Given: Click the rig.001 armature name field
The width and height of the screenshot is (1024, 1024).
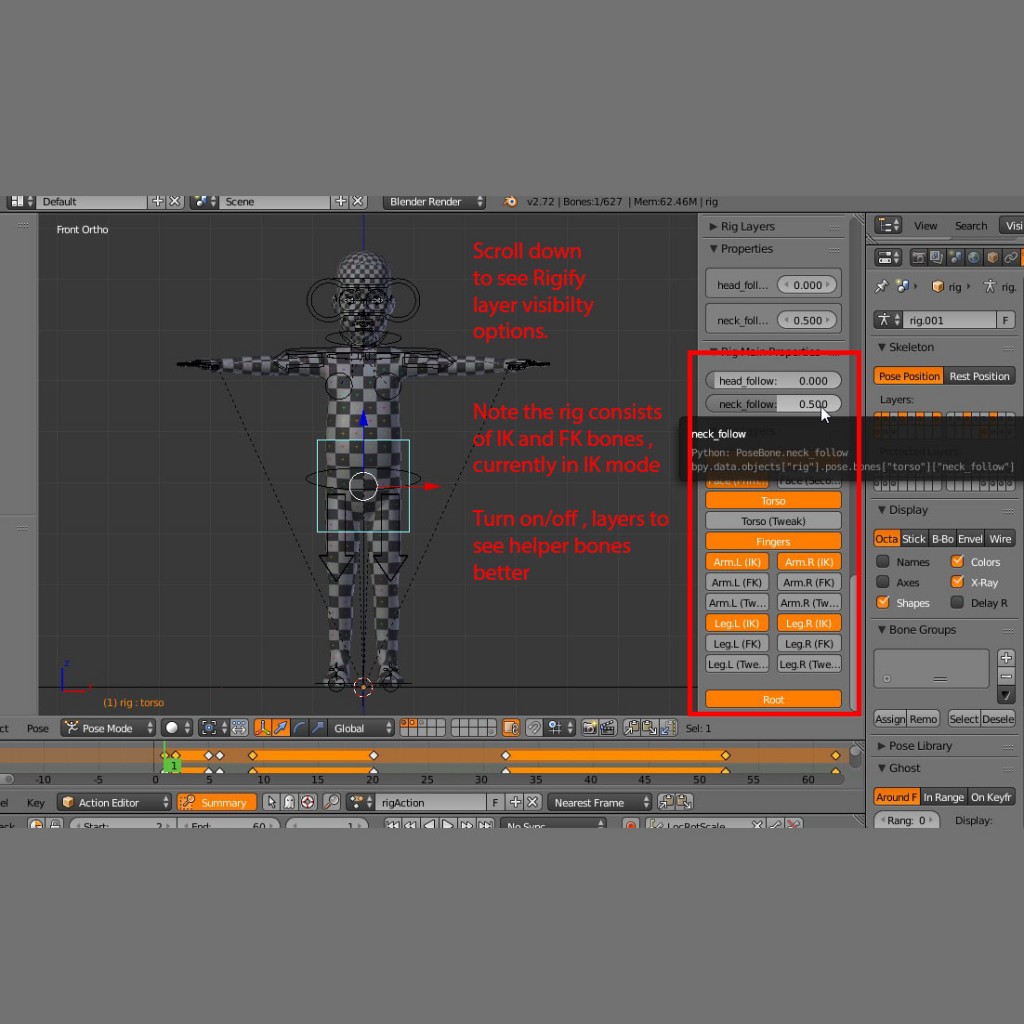Looking at the screenshot, I should point(950,321).
